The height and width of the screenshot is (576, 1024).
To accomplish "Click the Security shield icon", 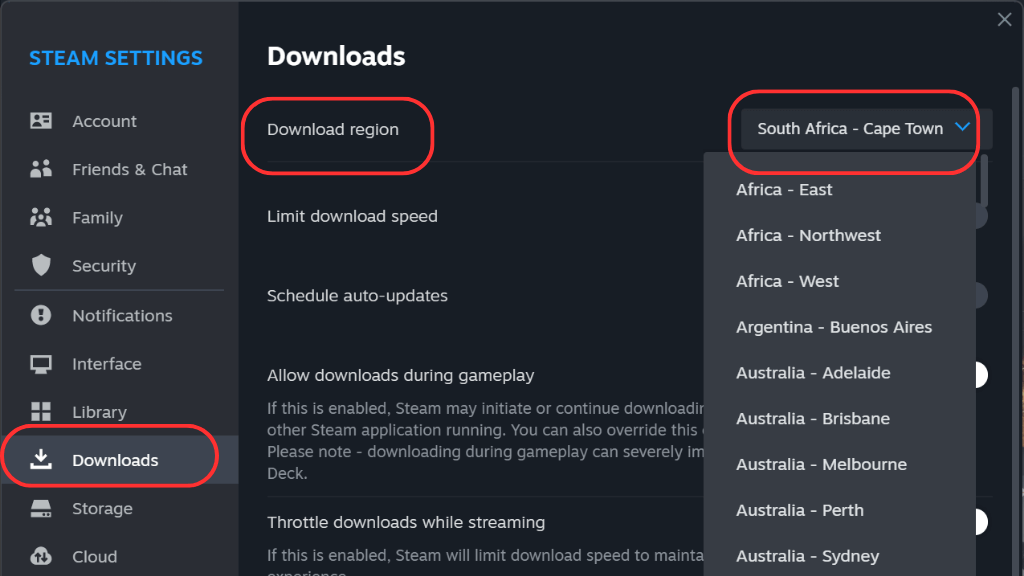I will 41,265.
